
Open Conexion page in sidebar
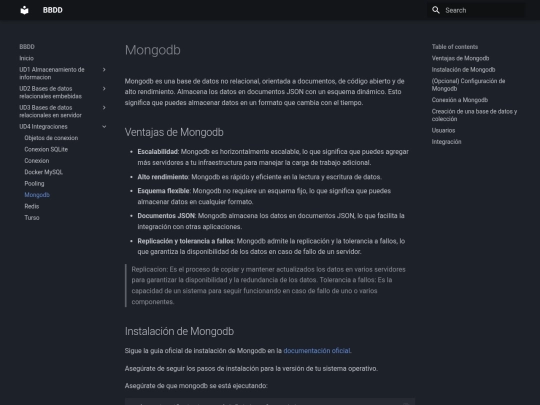pyautogui.click(x=37, y=161)
